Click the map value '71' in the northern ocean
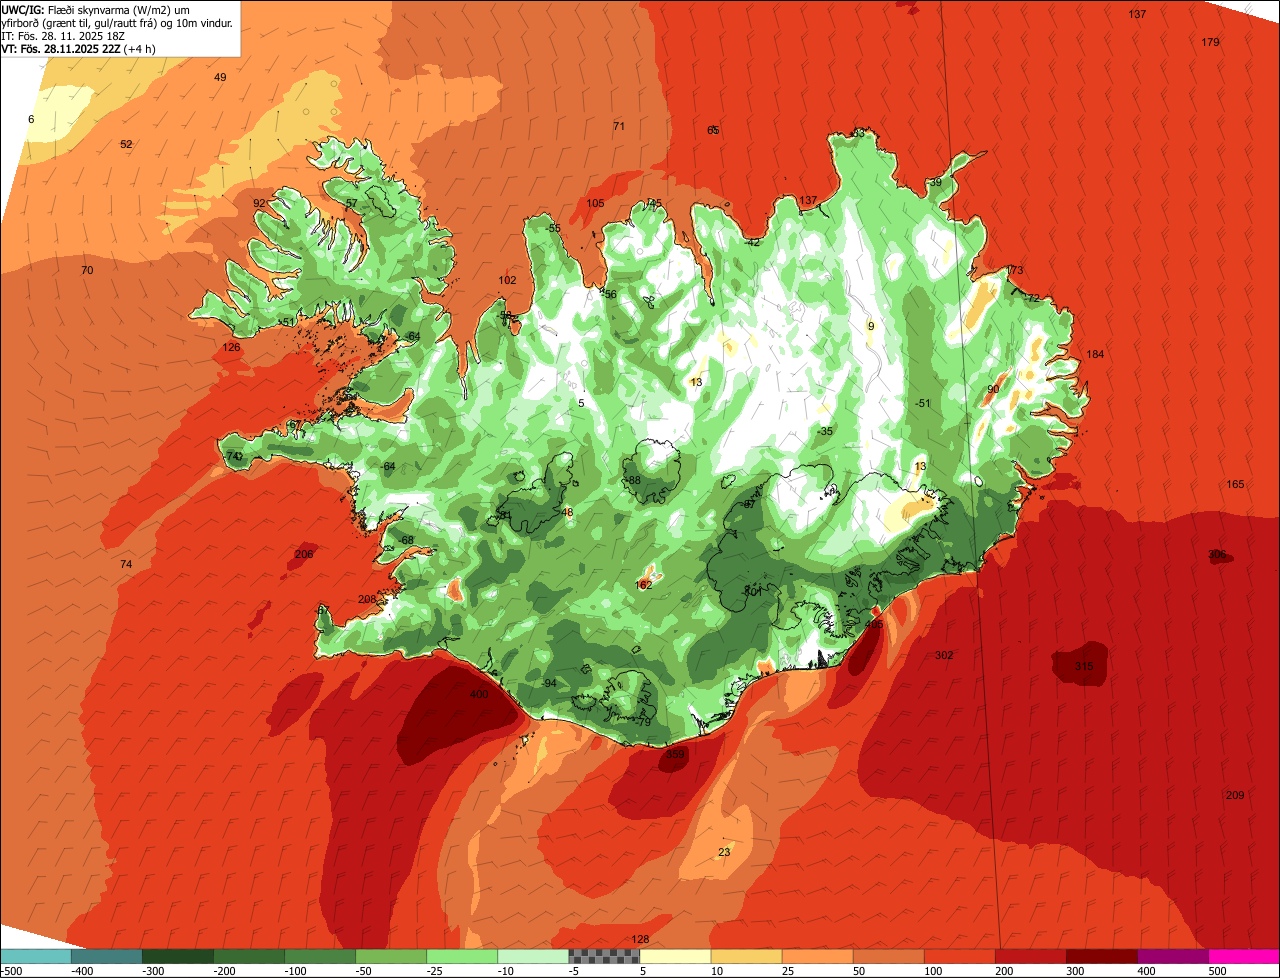1280x978 pixels. click(x=618, y=126)
